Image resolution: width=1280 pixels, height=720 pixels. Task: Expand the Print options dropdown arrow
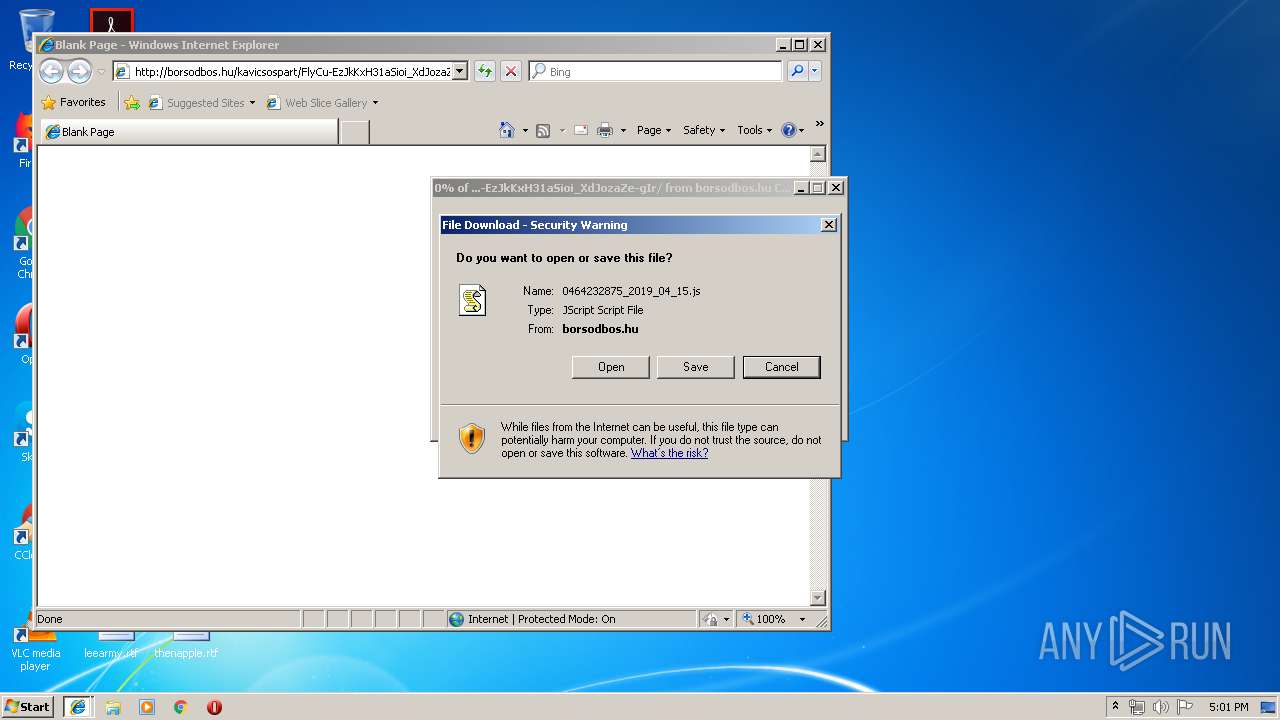pyautogui.click(x=623, y=130)
